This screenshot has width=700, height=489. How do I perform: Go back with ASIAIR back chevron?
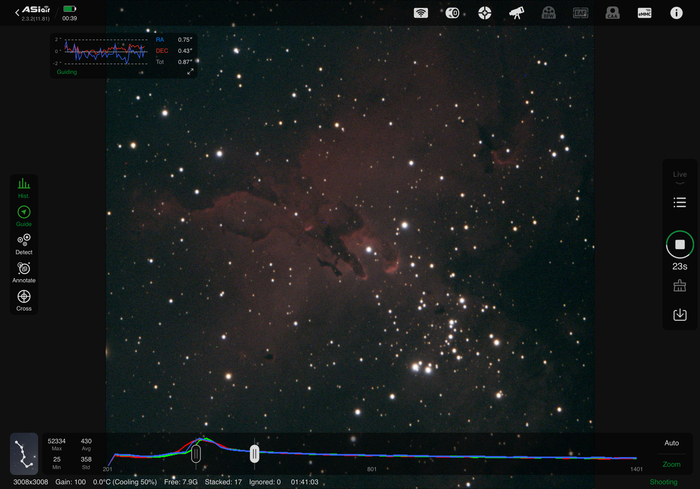click(16, 12)
